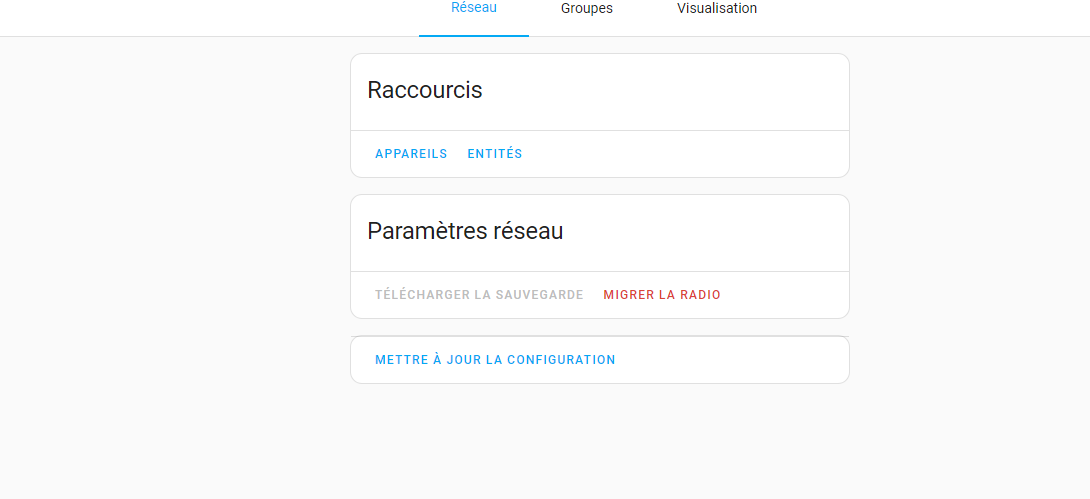
Task: Select the Paramètres réseau heading
Action: pos(465,231)
